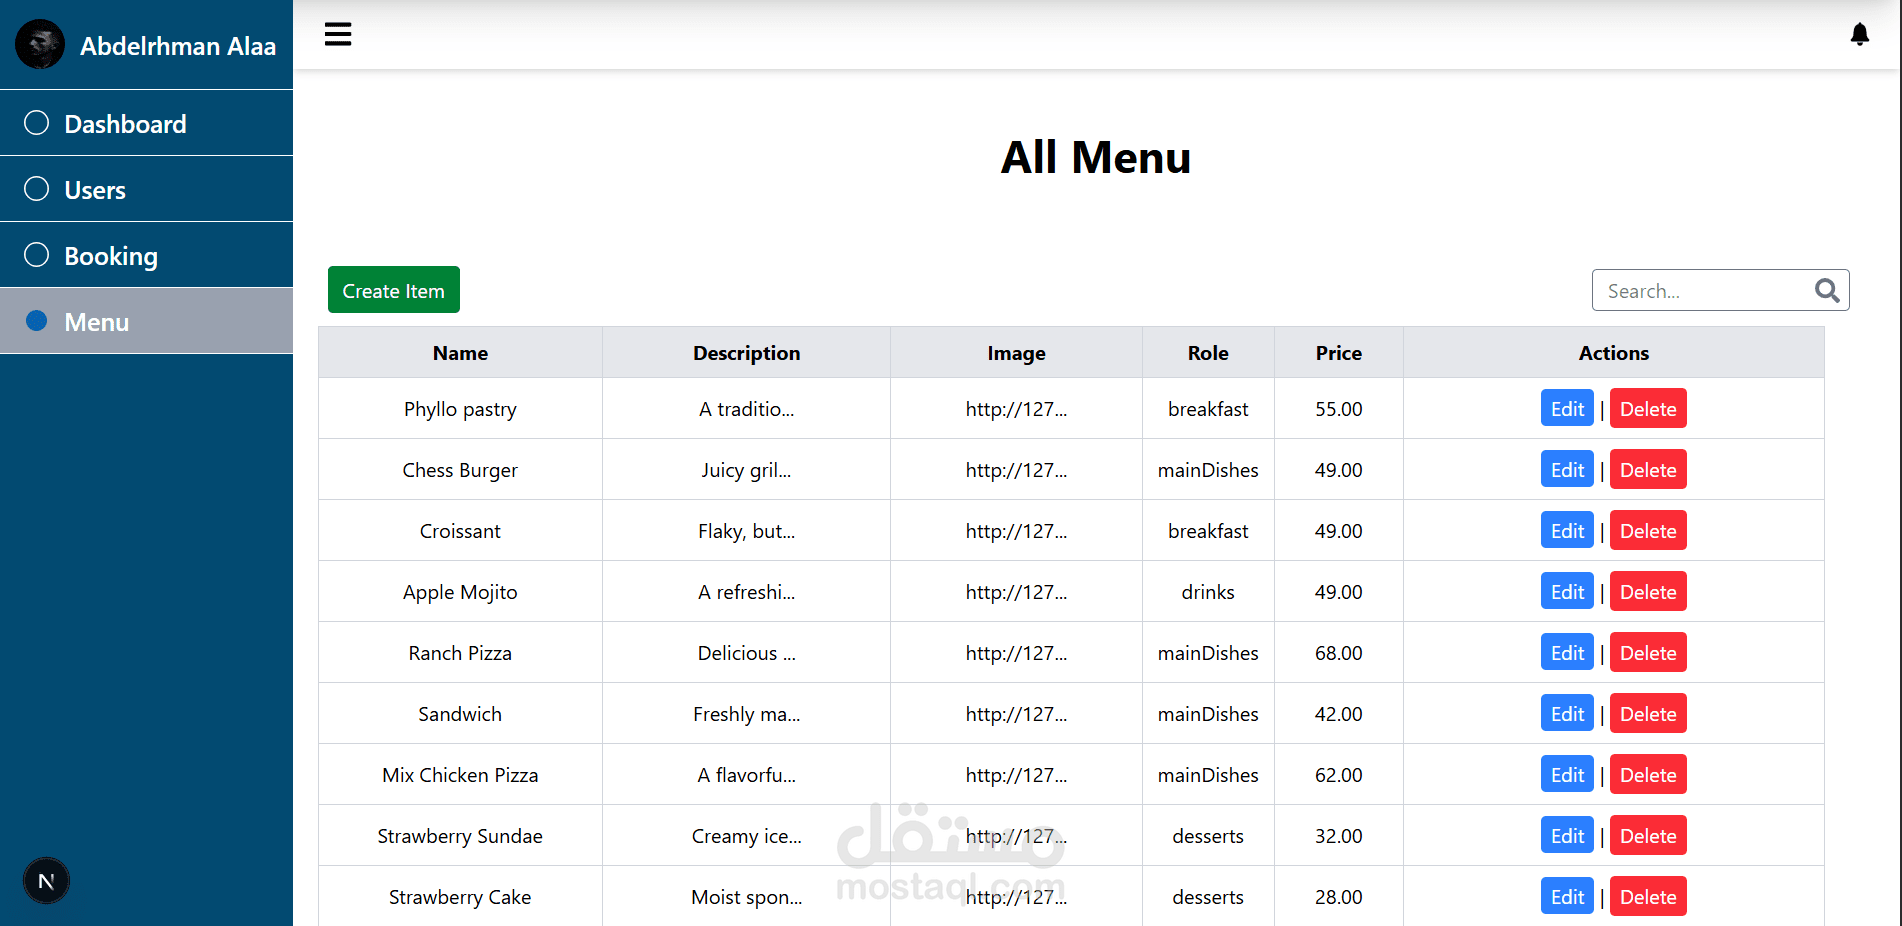Delete the Mix Chicken Pizza item
Viewport: 1902px width, 926px height.
point(1648,774)
